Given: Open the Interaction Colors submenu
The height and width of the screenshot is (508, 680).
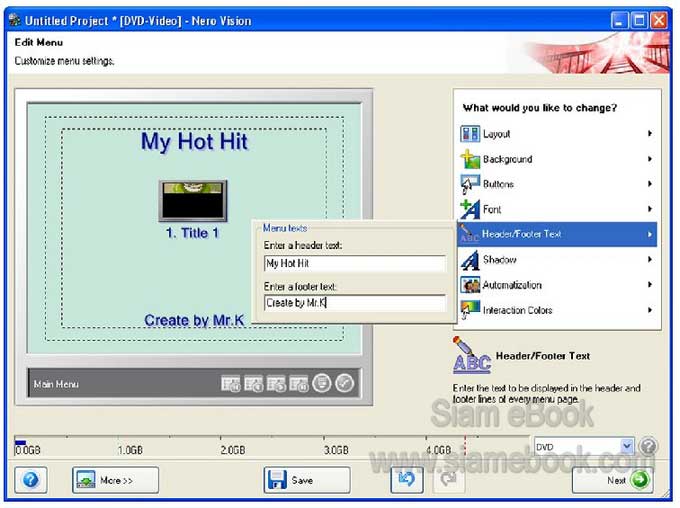Looking at the screenshot, I should point(557,310).
